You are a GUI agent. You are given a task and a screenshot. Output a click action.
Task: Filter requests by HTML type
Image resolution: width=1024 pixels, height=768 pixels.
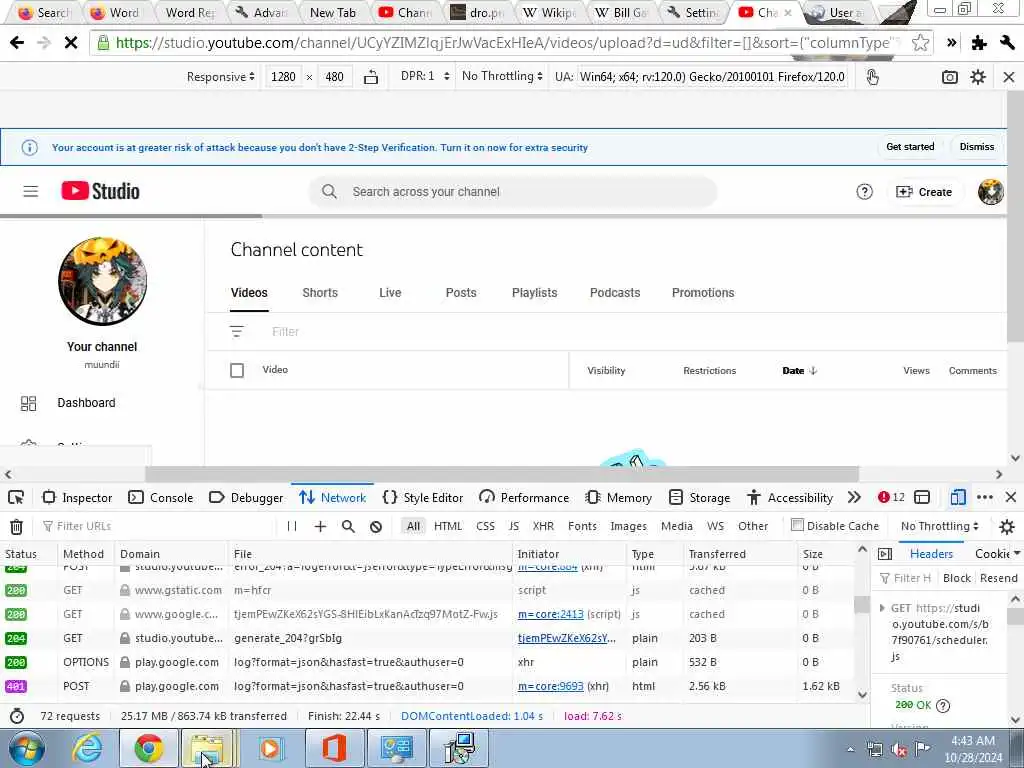pos(448,526)
